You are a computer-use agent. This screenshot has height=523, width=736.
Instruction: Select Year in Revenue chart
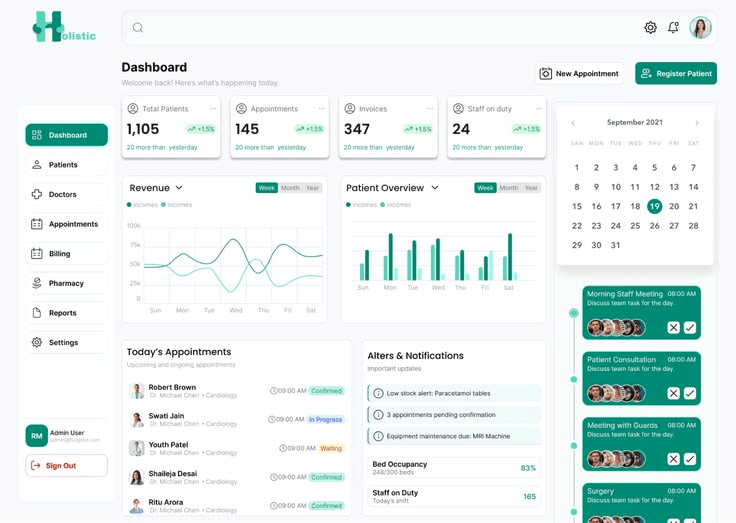tap(312, 188)
